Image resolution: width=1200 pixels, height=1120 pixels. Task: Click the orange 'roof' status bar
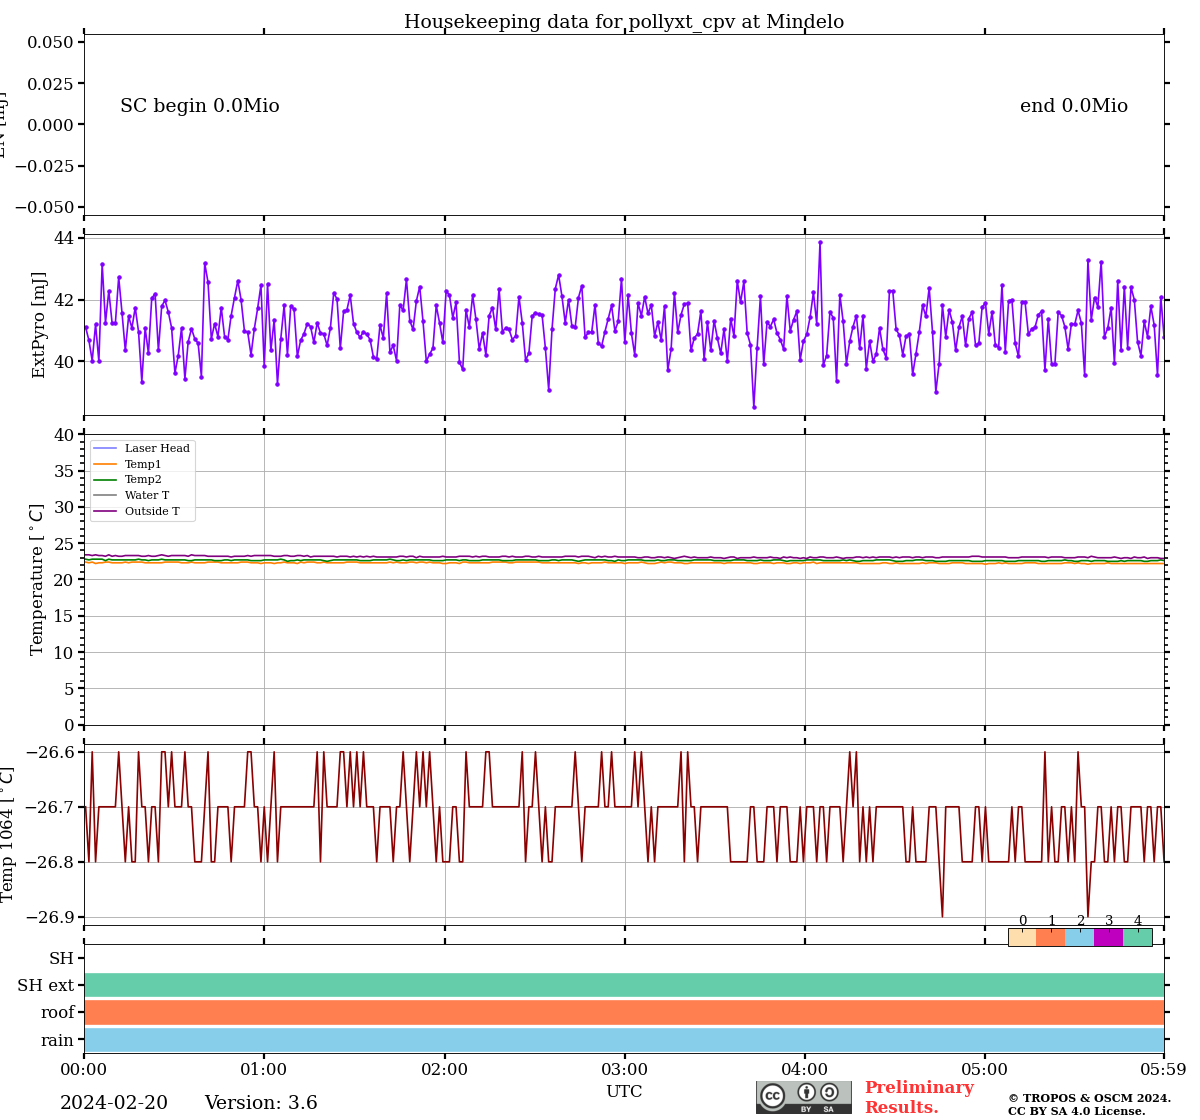pos(624,1012)
